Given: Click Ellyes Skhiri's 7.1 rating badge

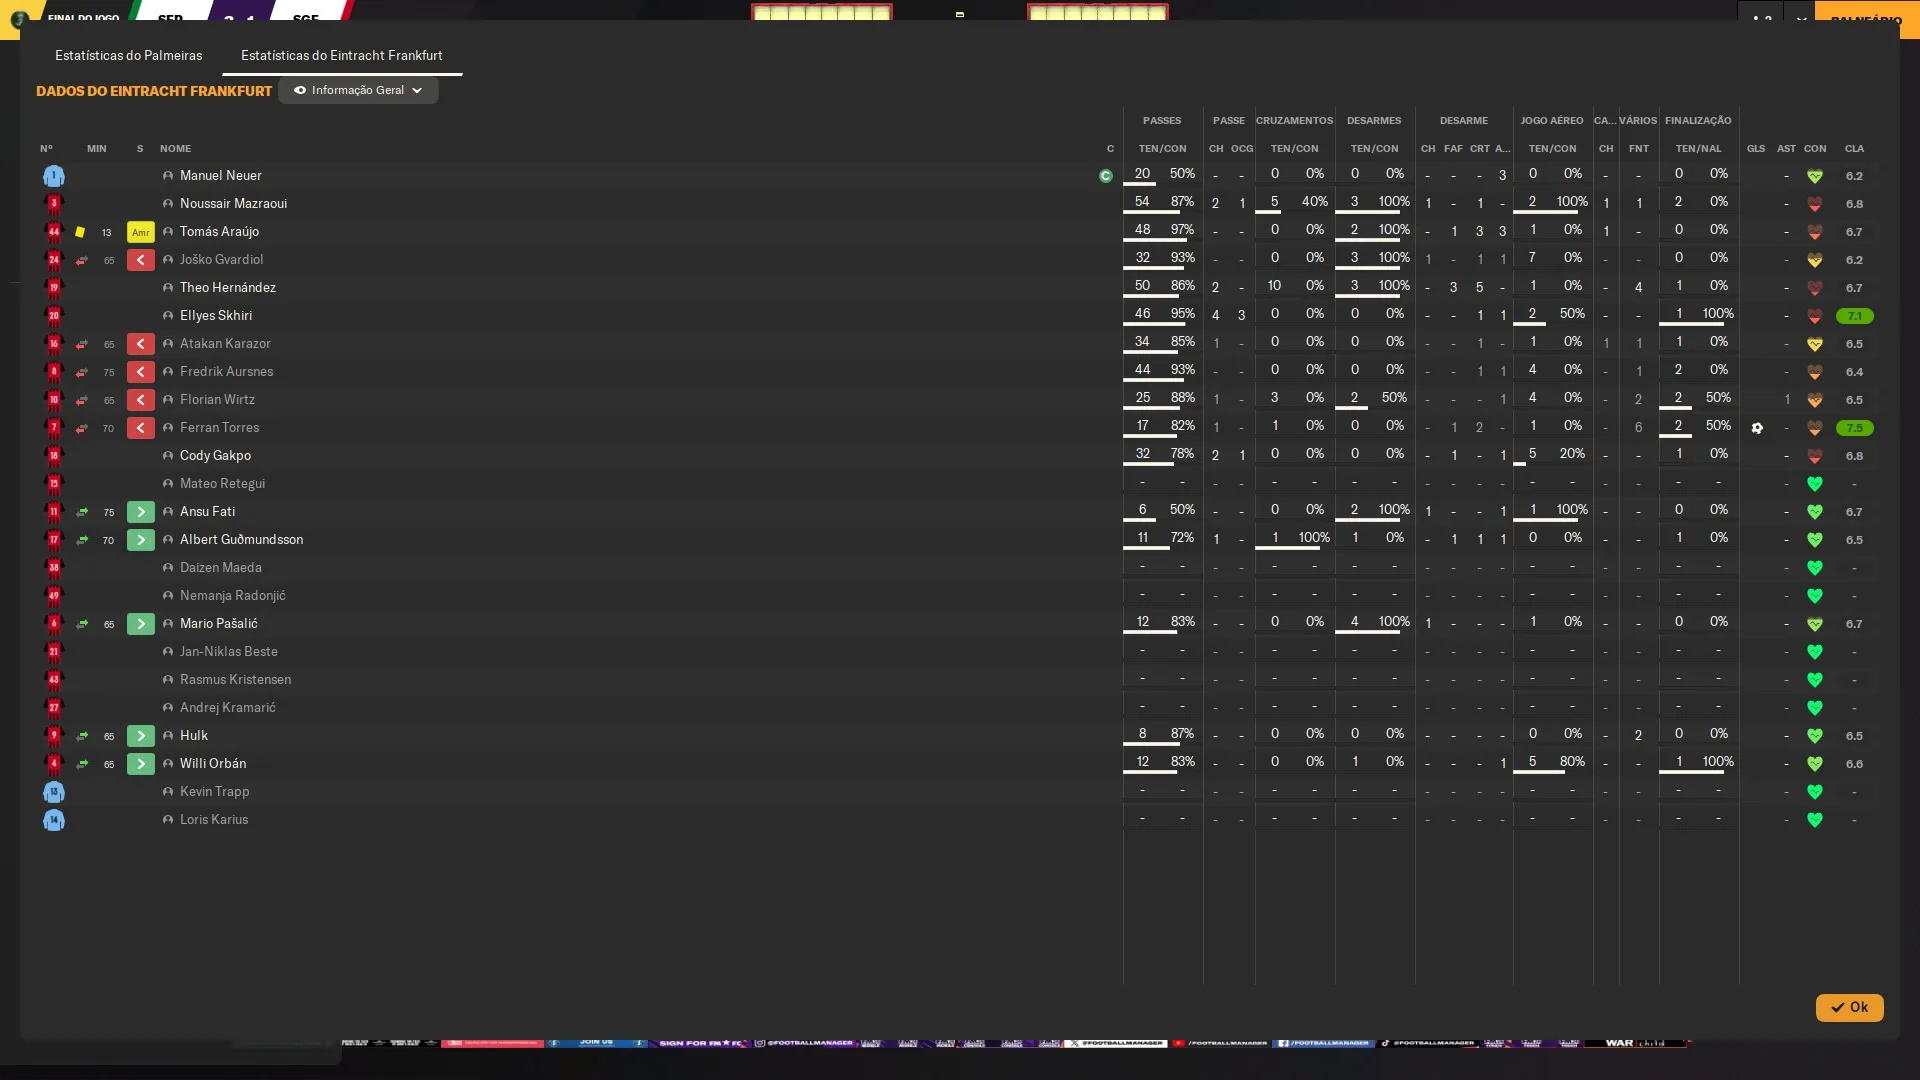Looking at the screenshot, I should tap(1854, 316).
